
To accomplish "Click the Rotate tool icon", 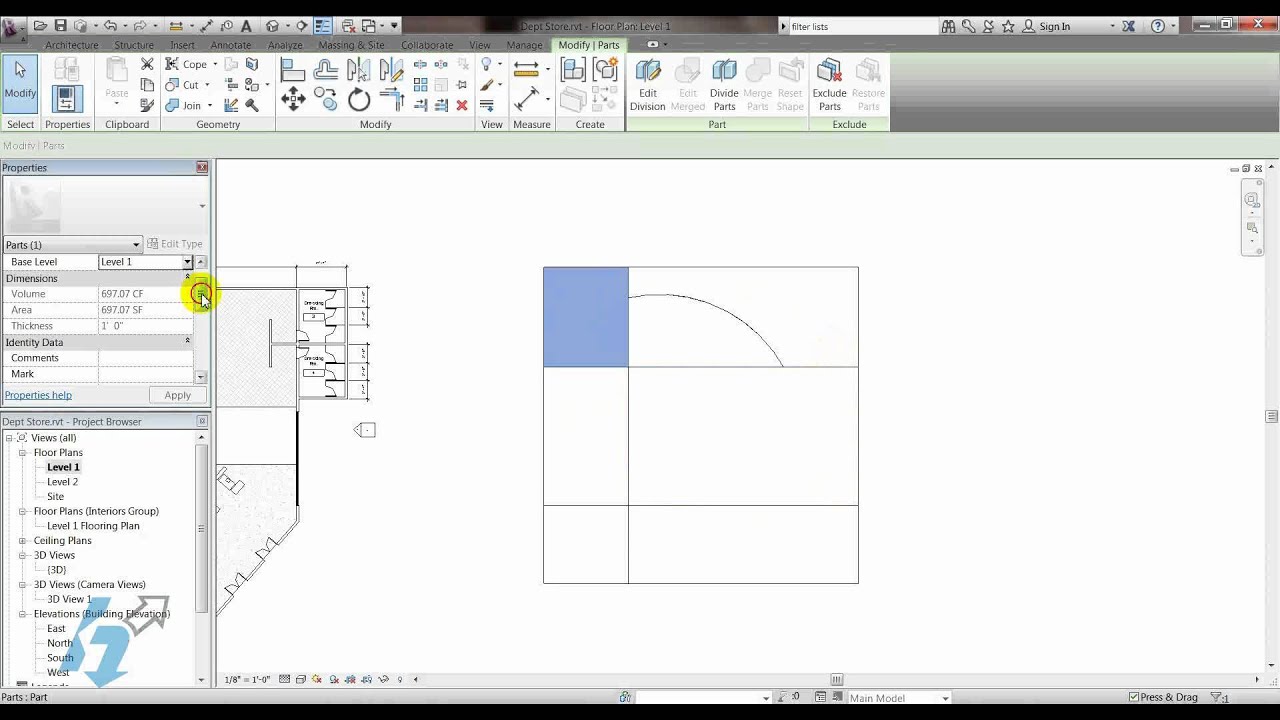I will [359, 99].
